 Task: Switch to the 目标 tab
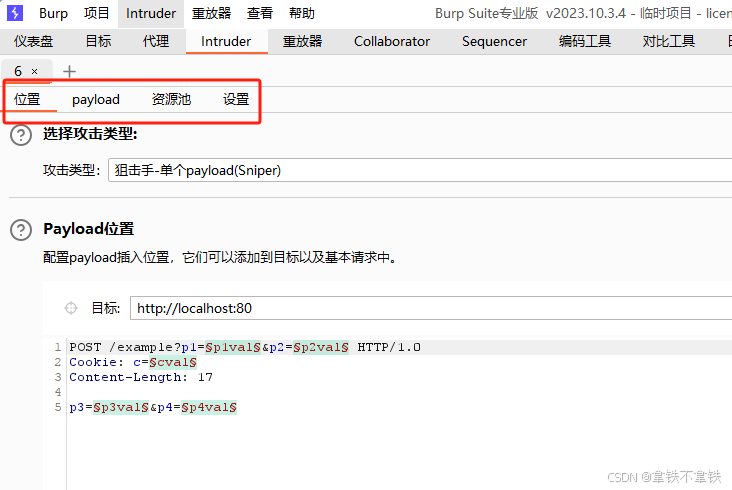[x=99, y=41]
